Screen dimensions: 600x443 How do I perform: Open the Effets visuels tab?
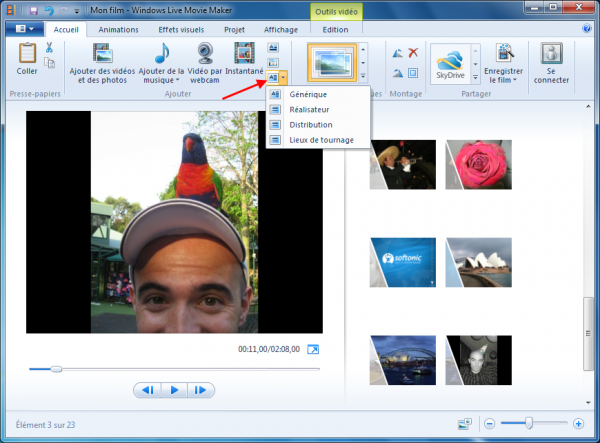tap(179, 30)
